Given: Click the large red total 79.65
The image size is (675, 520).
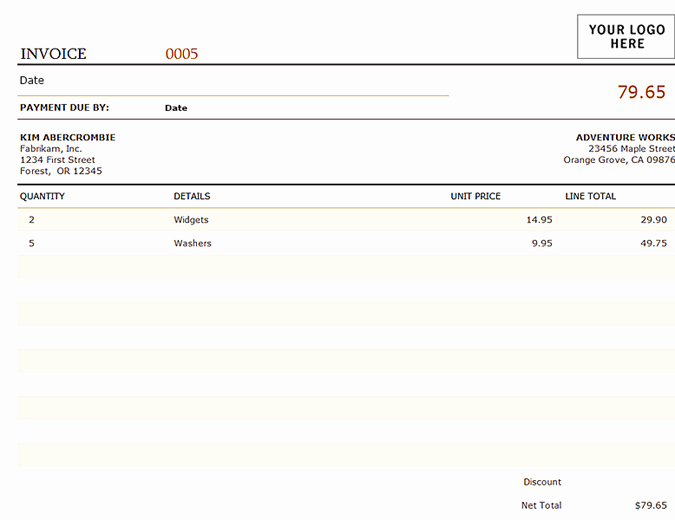Looking at the screenshot, I should tap(641, 92).
